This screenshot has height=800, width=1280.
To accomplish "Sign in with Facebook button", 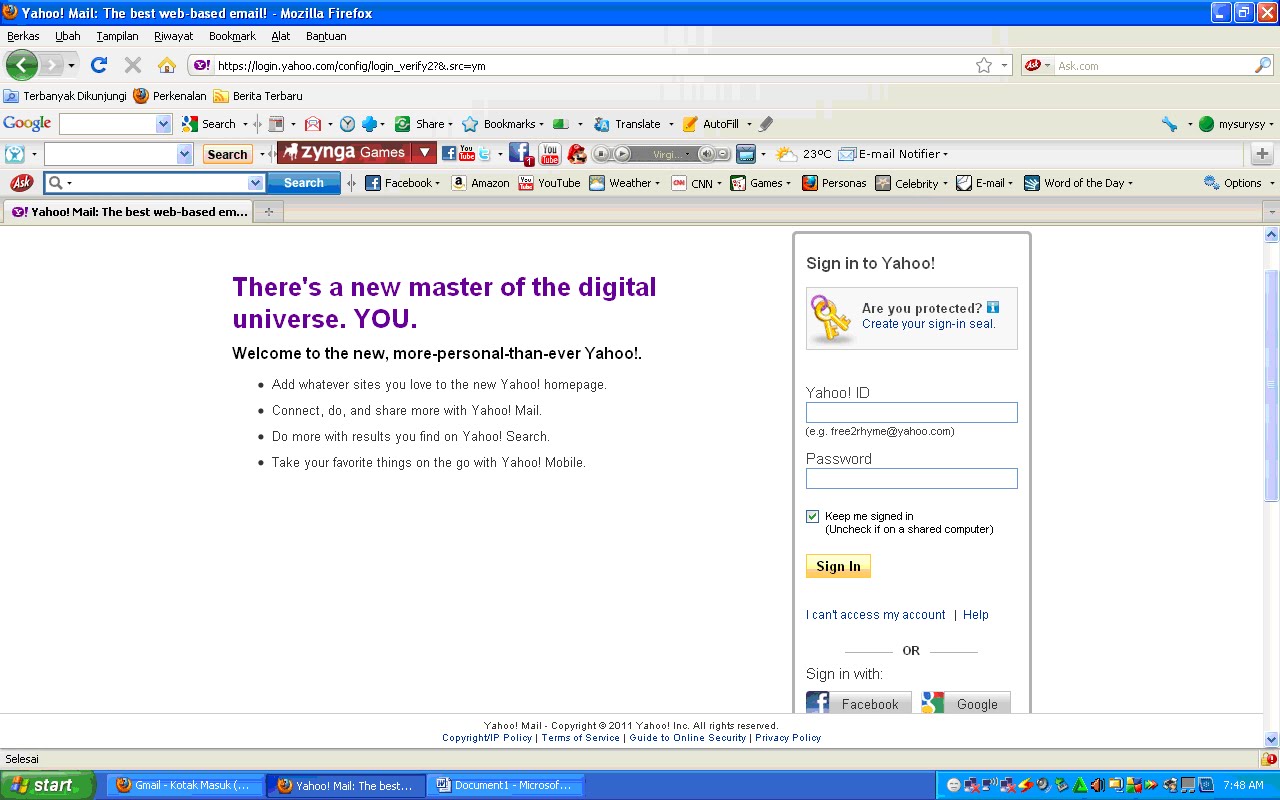I will (x=859, y=703).
